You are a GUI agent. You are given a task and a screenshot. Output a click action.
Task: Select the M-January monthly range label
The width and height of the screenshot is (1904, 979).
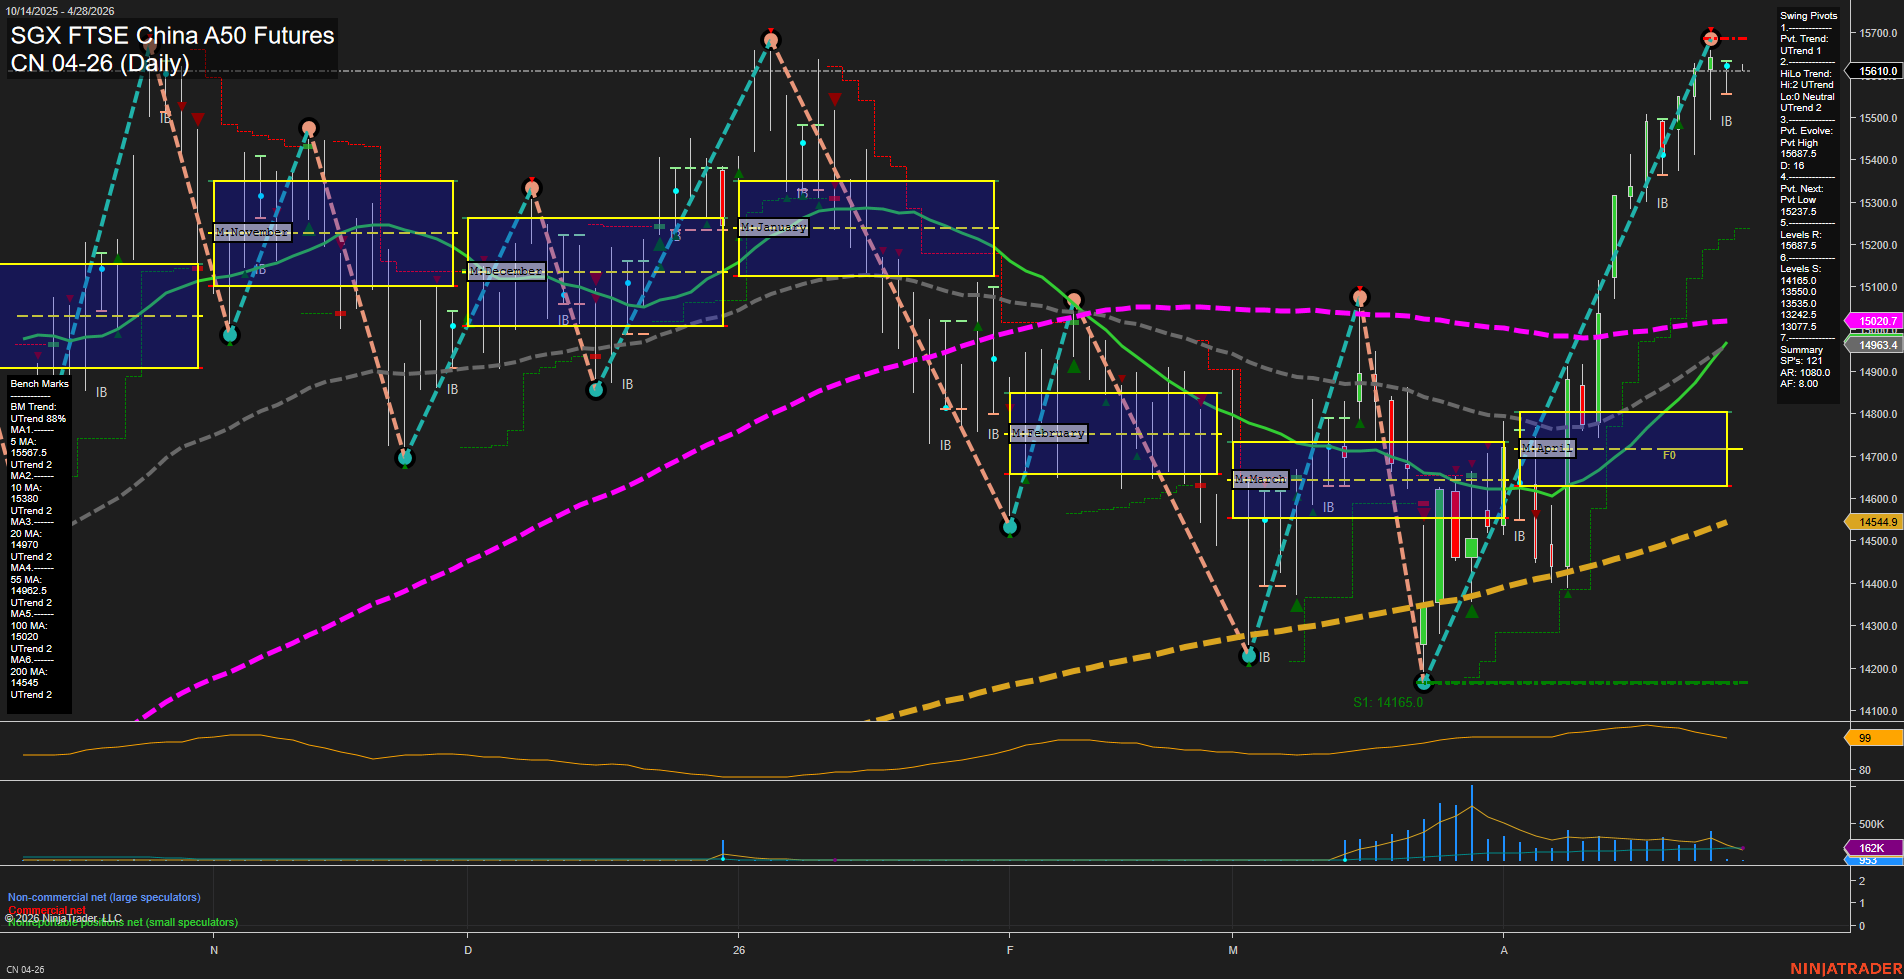(772, 227)
